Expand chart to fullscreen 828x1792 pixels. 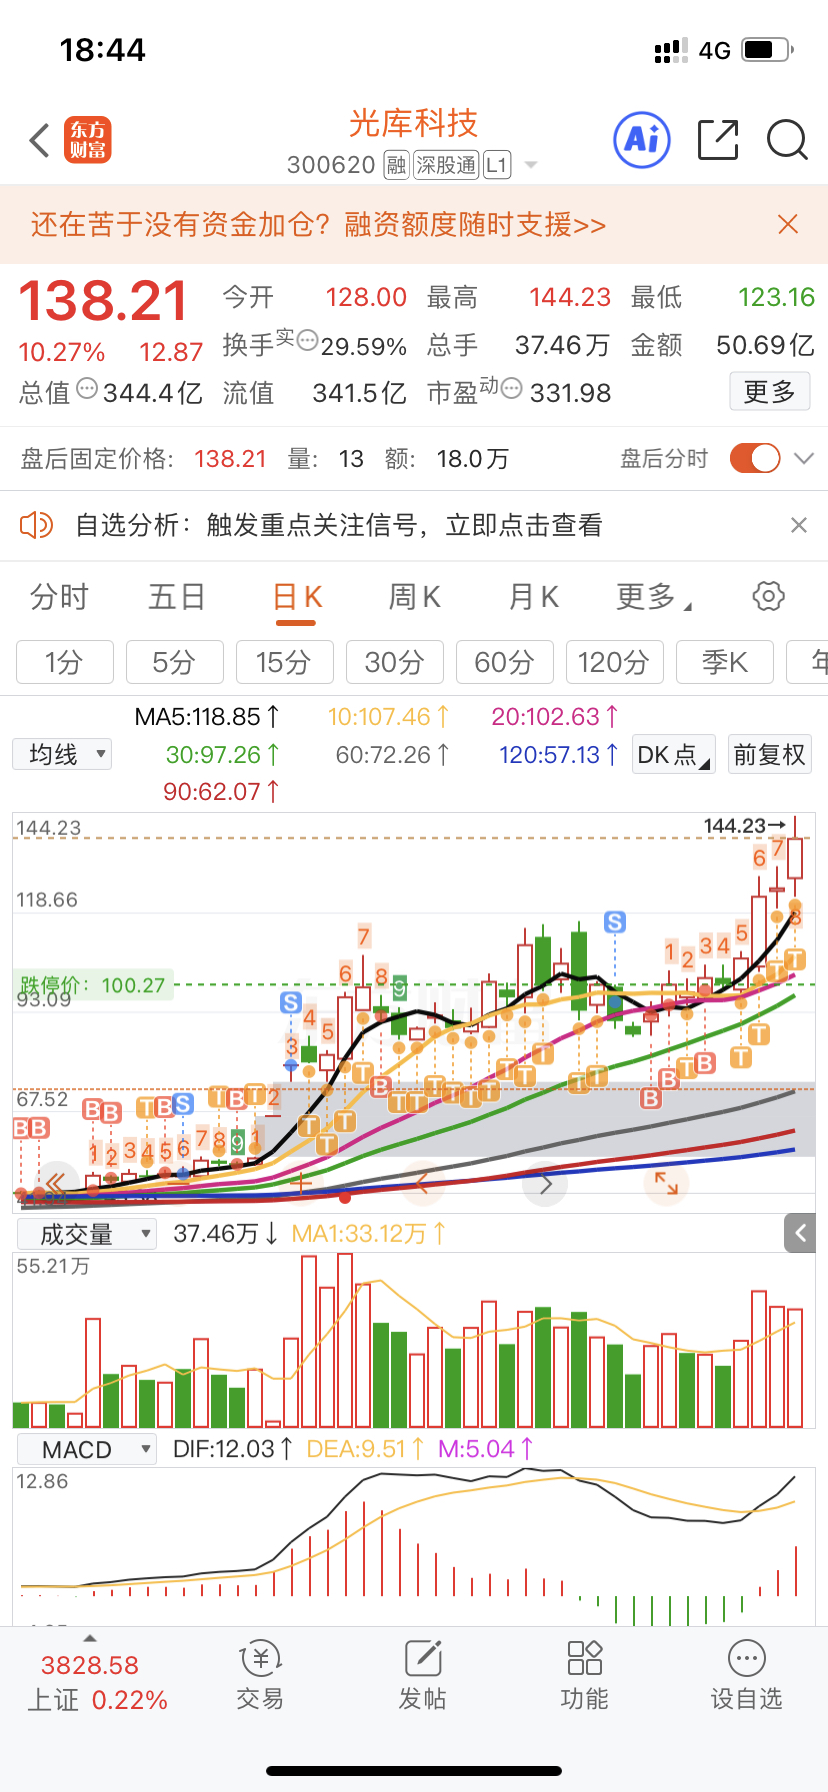point(667,1185)
